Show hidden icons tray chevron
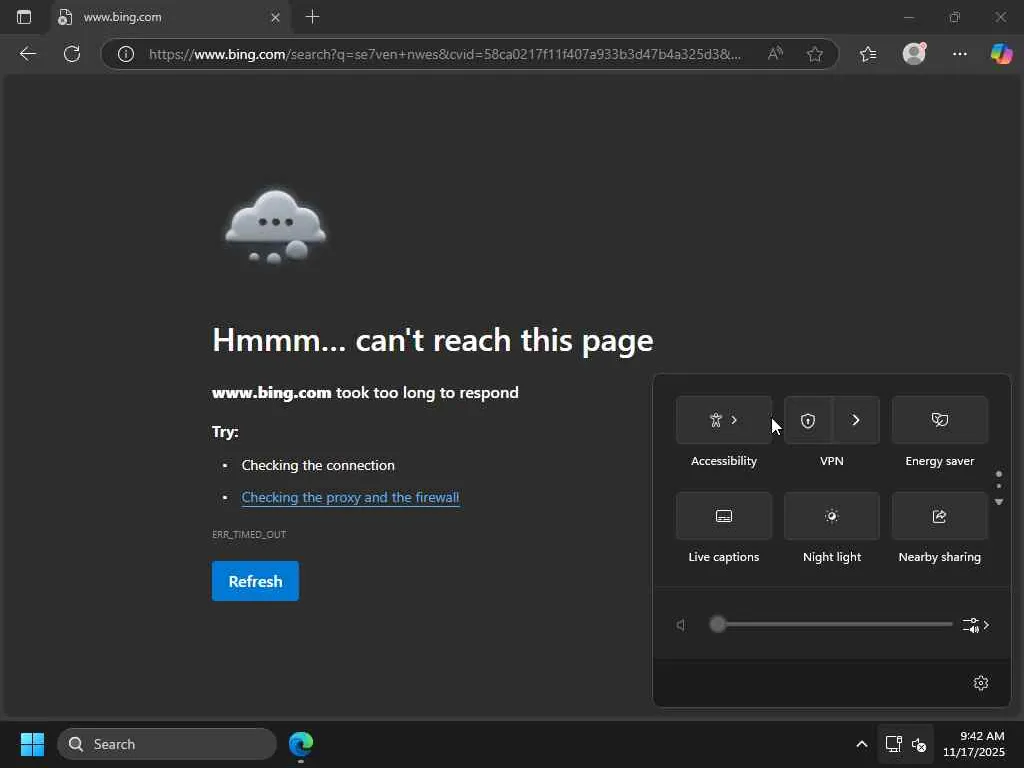Image resolution: width=1024 pixels, height=768 pixels. (862, 744)
